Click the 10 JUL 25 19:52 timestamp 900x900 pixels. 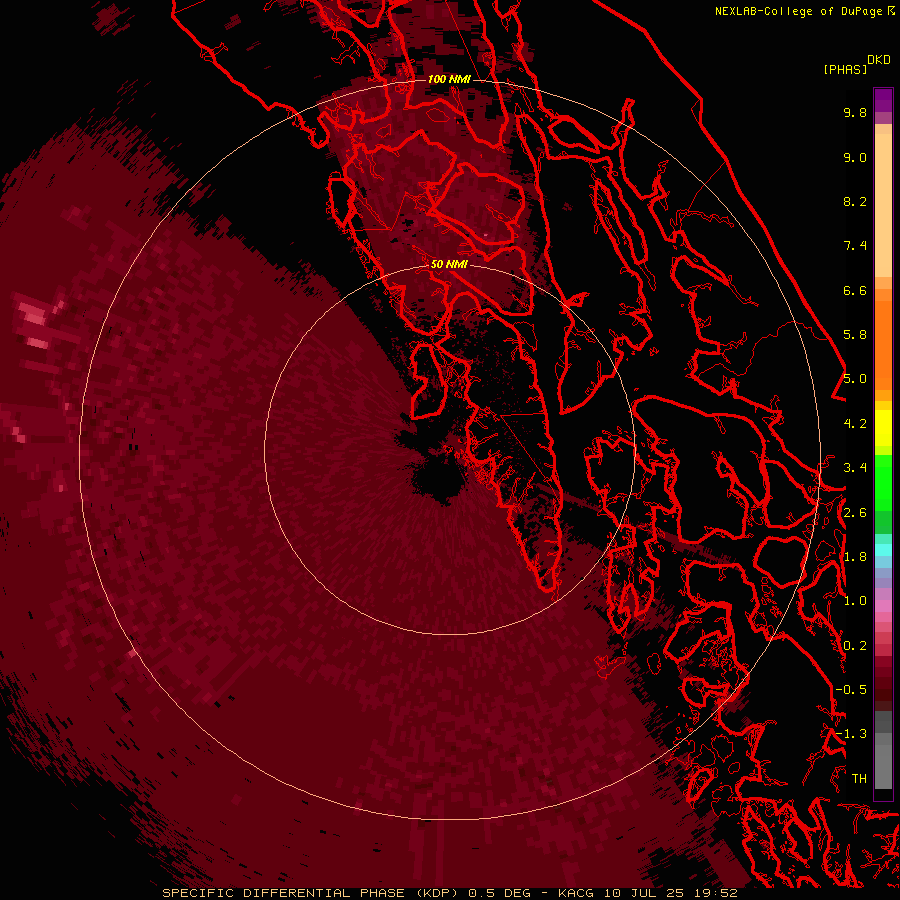[x=670, y=893]
